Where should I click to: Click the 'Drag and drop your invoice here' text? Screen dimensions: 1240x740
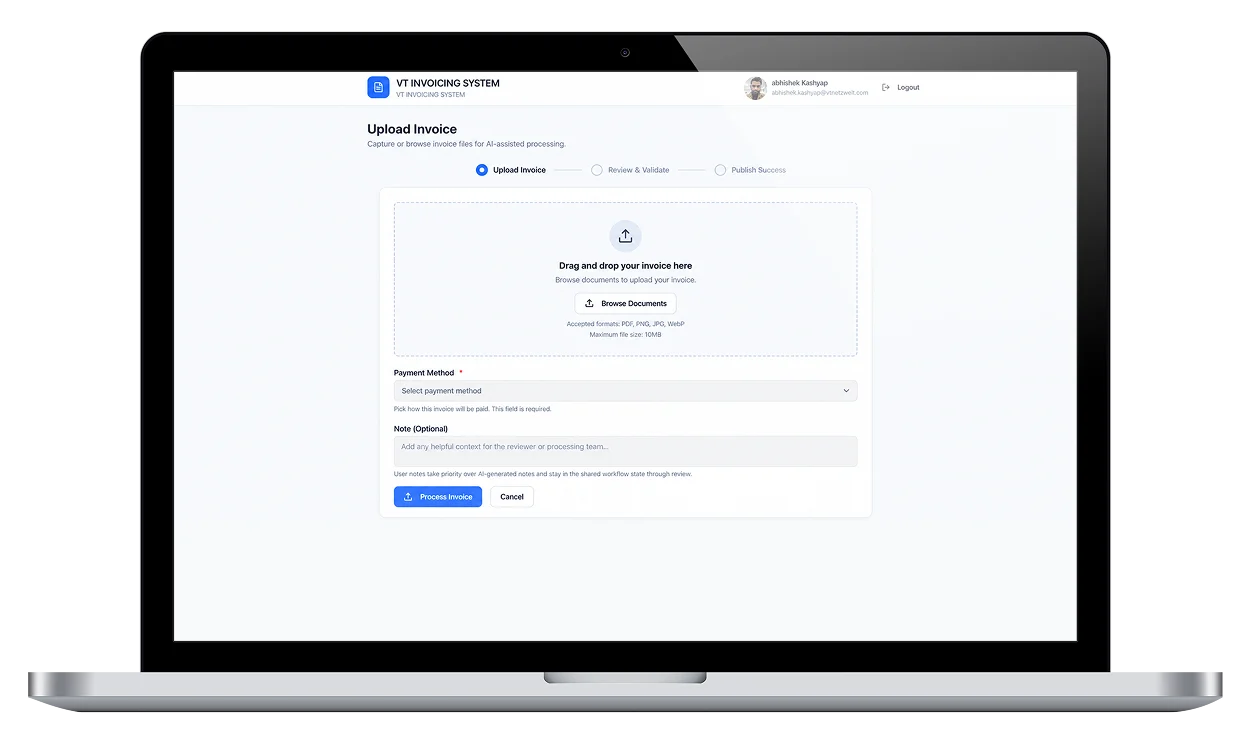[x=625, y=266]
